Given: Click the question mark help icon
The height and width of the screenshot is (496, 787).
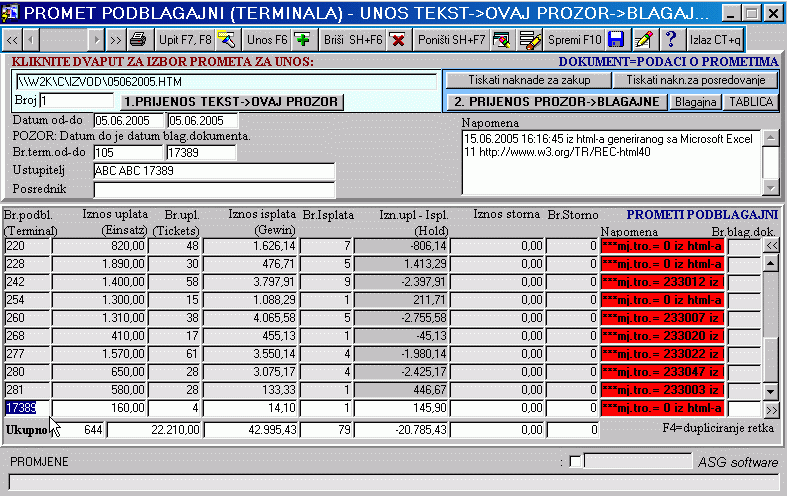Looking at the screenshot, I should [x=671, y=40].
